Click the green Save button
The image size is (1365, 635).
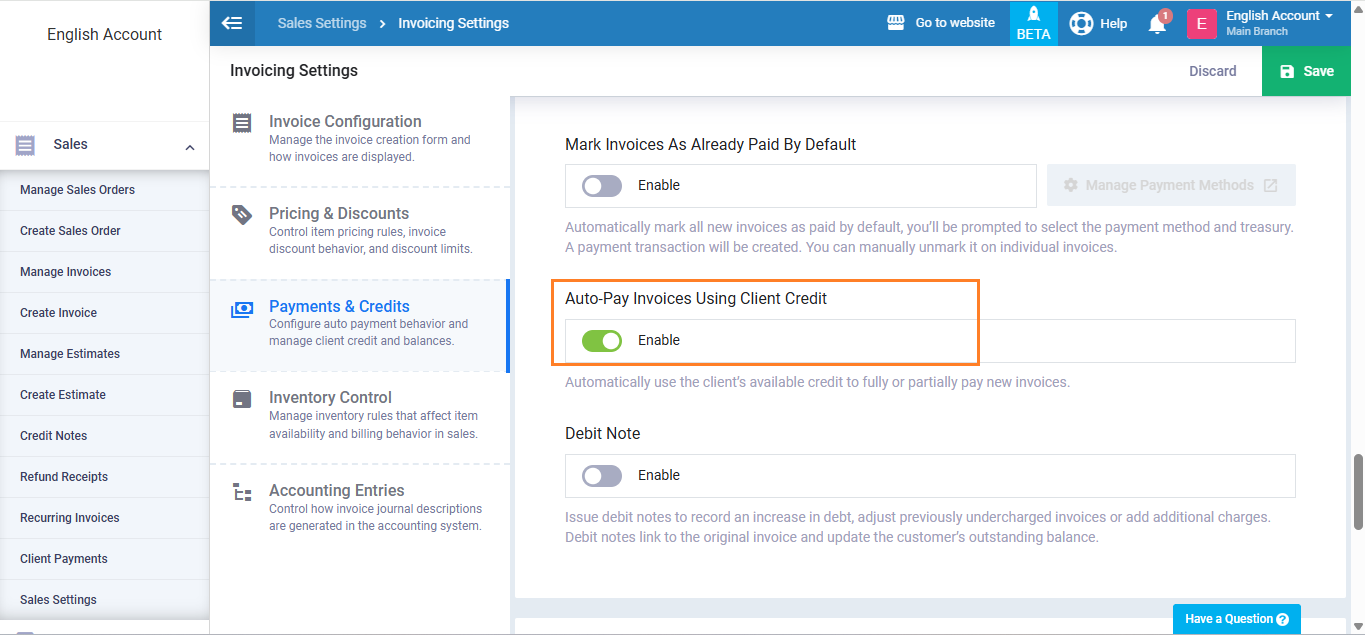[1307, 71]
